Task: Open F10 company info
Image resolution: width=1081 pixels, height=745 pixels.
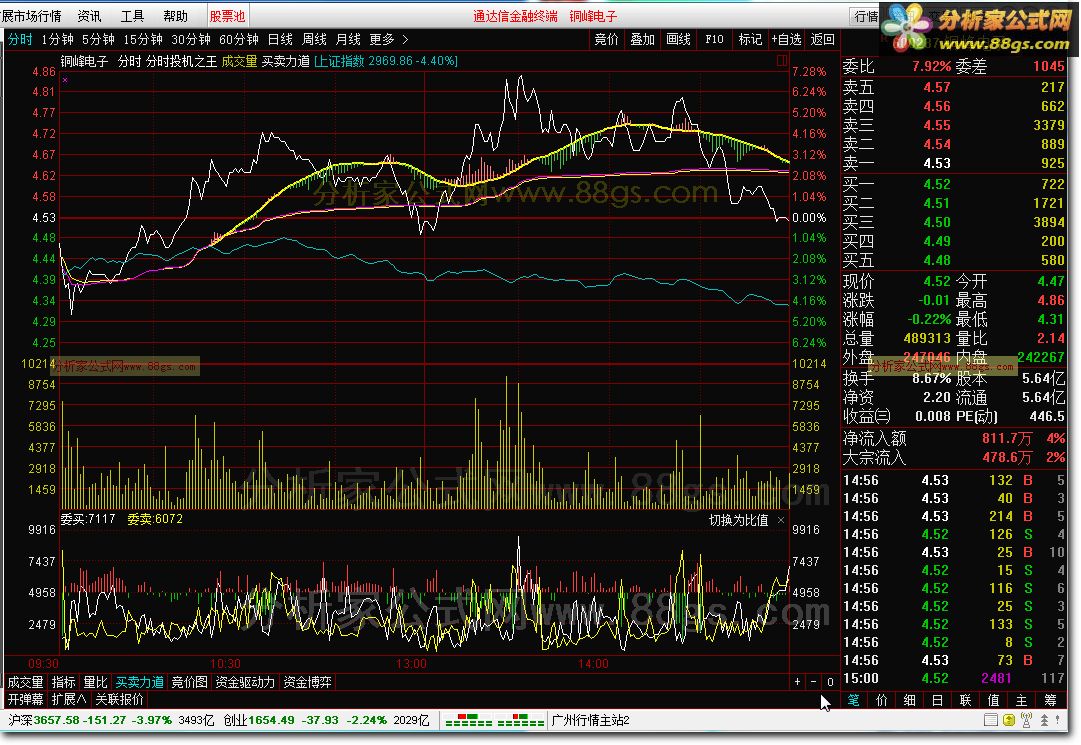Action: (714, 39)
